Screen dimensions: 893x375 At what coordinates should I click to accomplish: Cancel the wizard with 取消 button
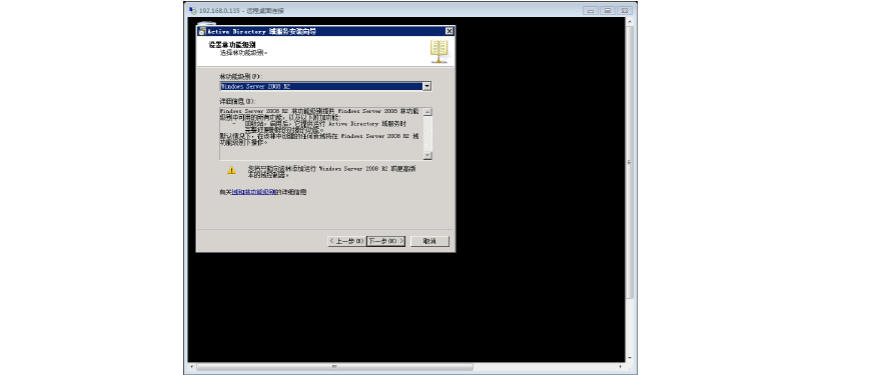pyautogui.click(x=430, y=241)
